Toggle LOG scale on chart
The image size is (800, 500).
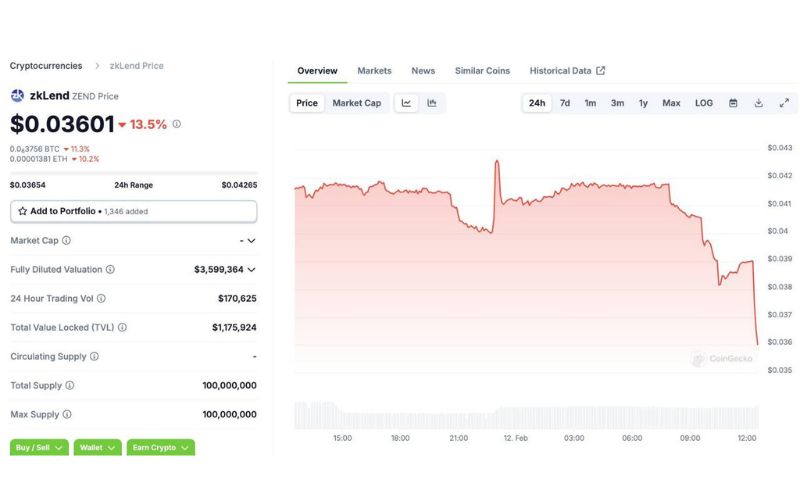click(704, 103)
